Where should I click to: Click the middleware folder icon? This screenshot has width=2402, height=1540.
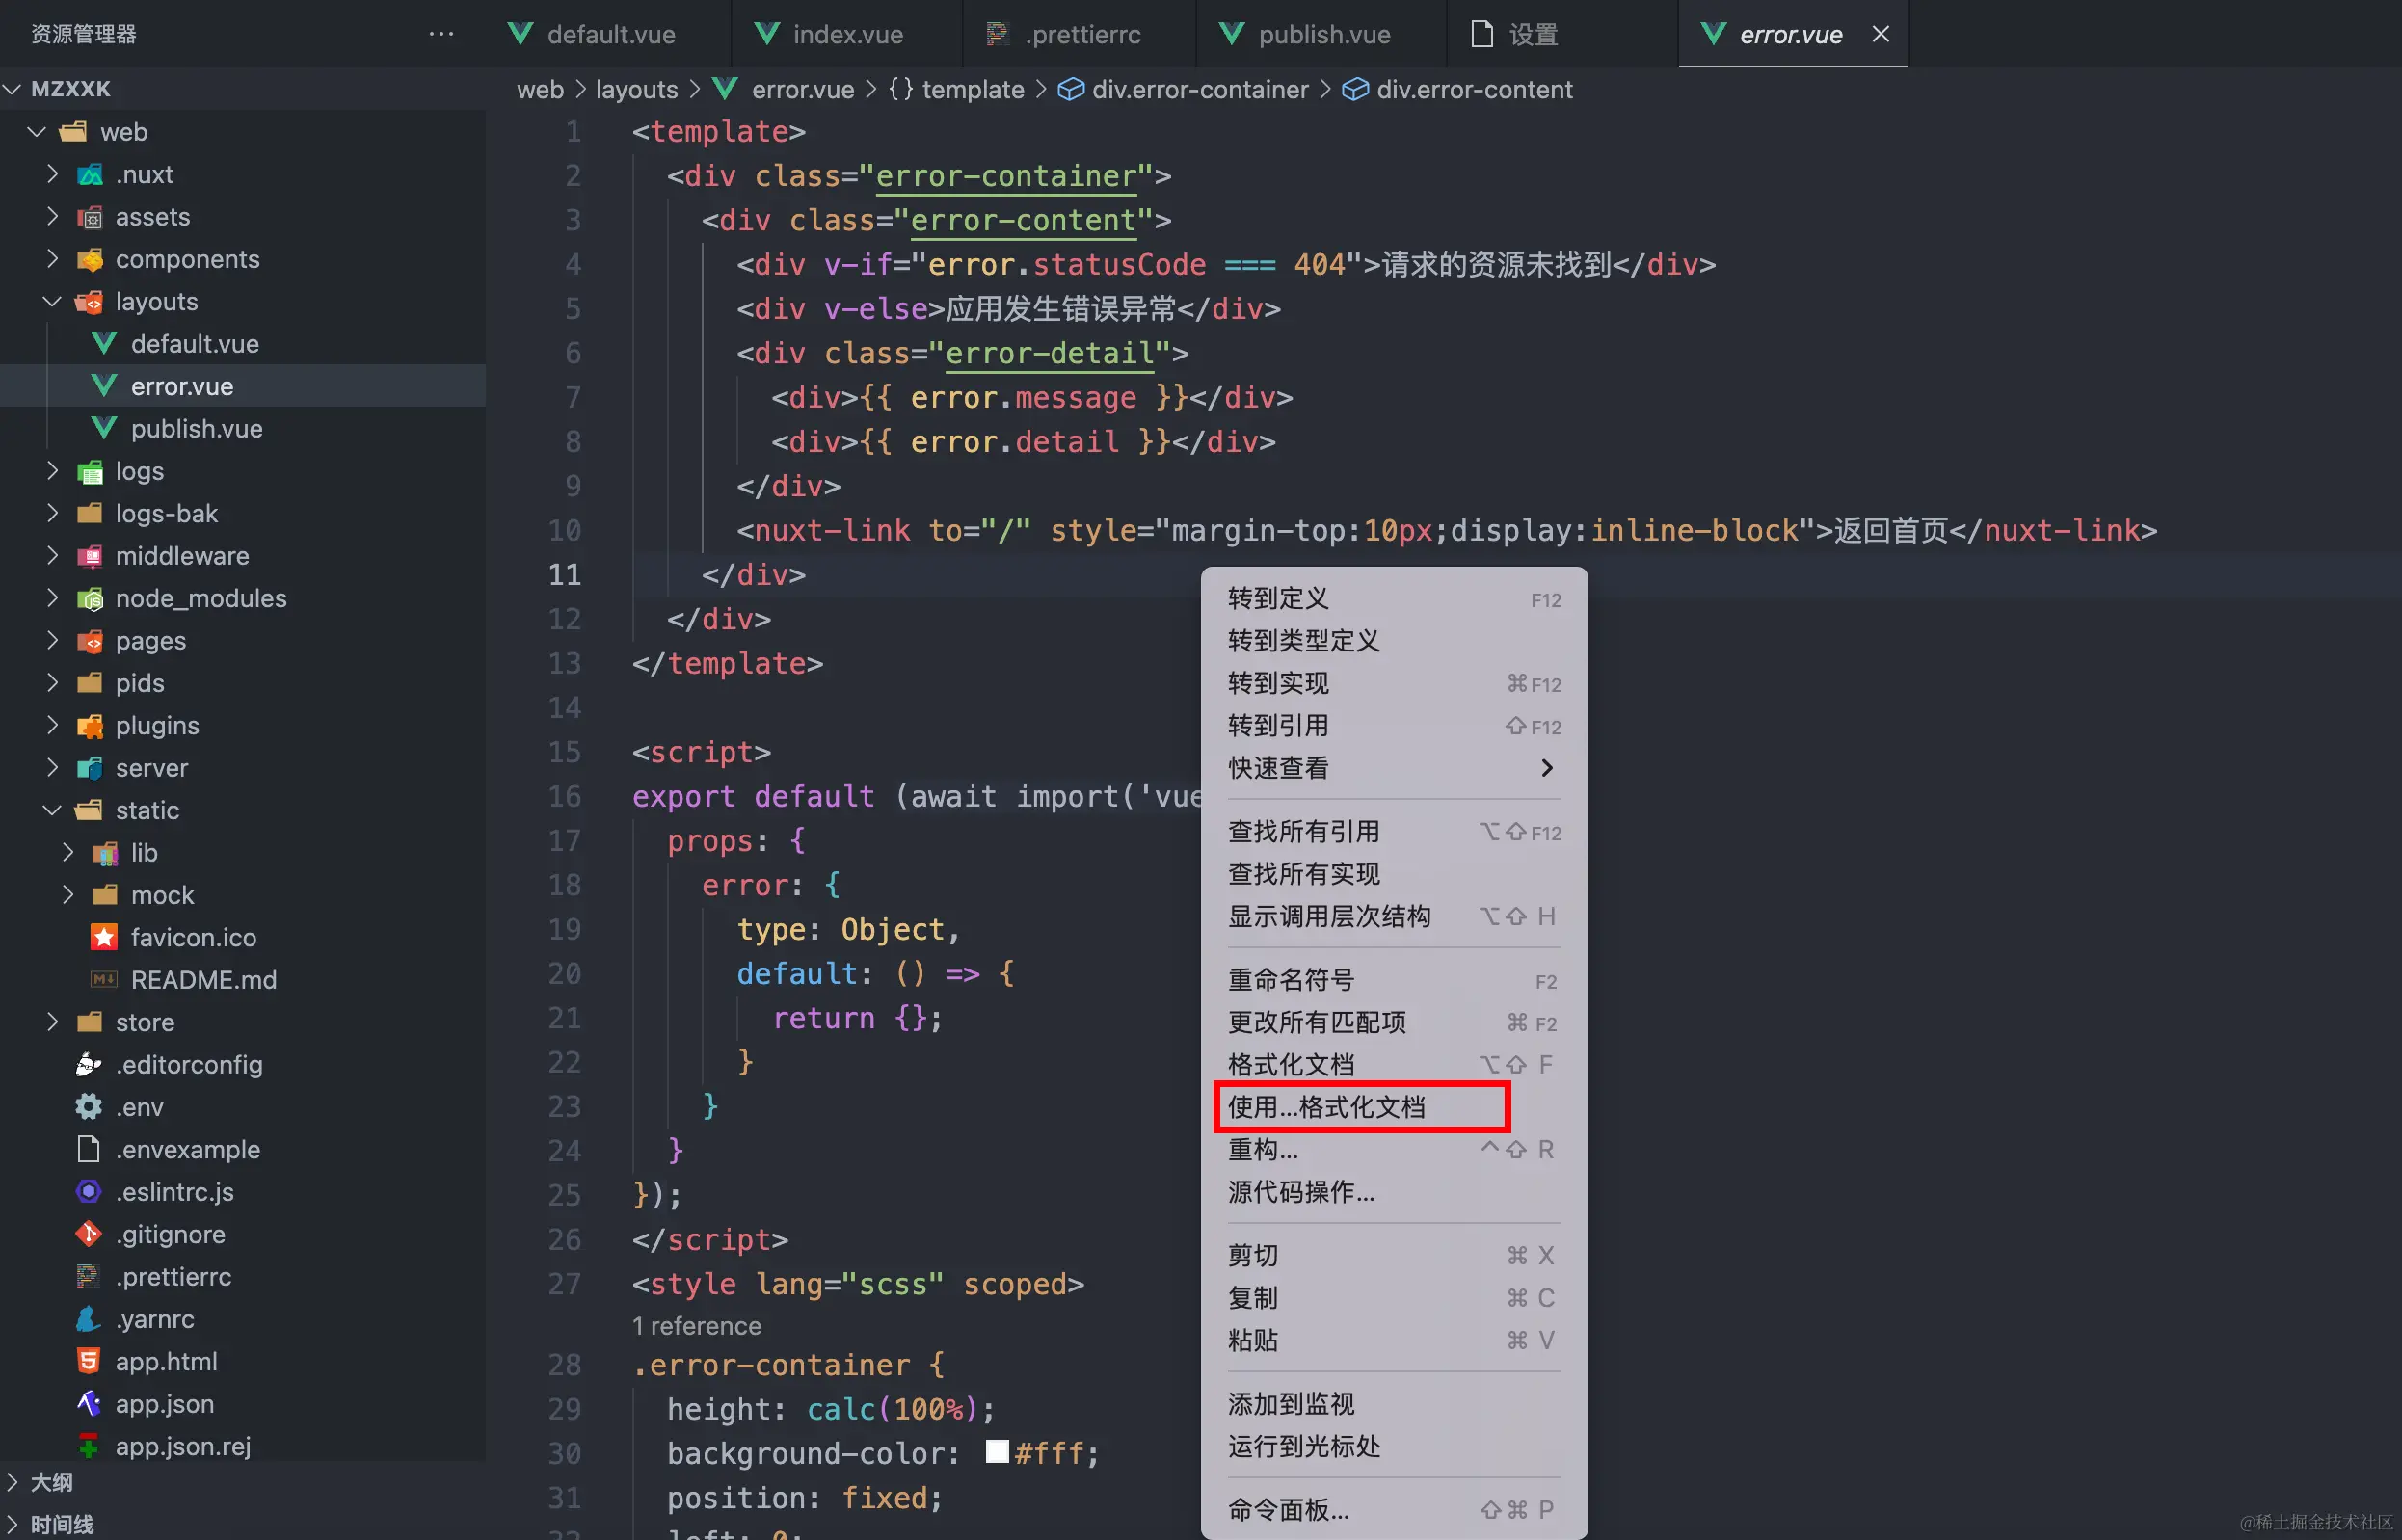(90, 556)
